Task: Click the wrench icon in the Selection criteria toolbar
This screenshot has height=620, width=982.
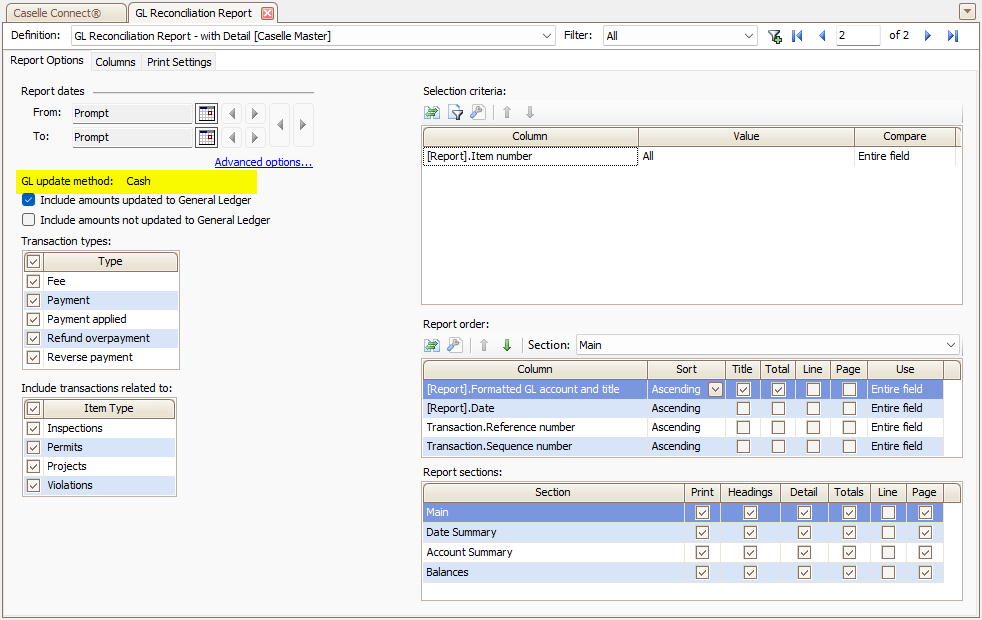Action: (478, 112)
